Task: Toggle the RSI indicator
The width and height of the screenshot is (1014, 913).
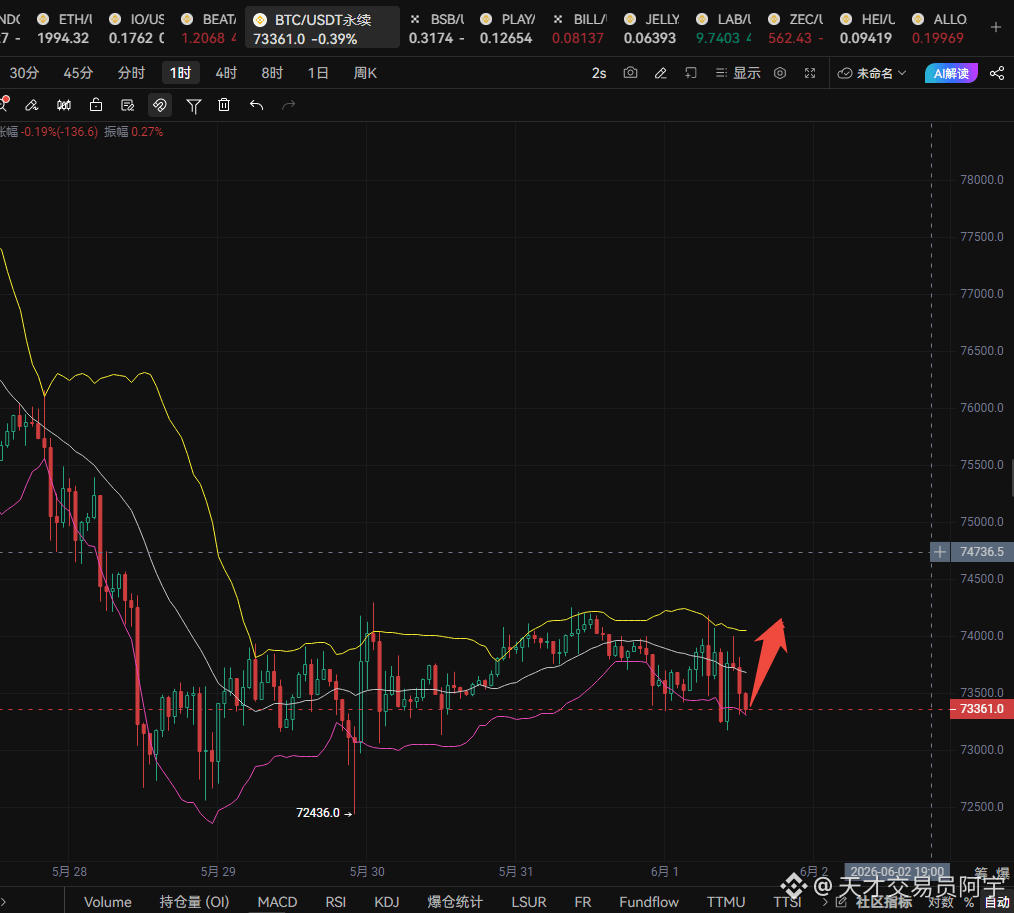Action: pyautogui.click(x=336, y=901)
